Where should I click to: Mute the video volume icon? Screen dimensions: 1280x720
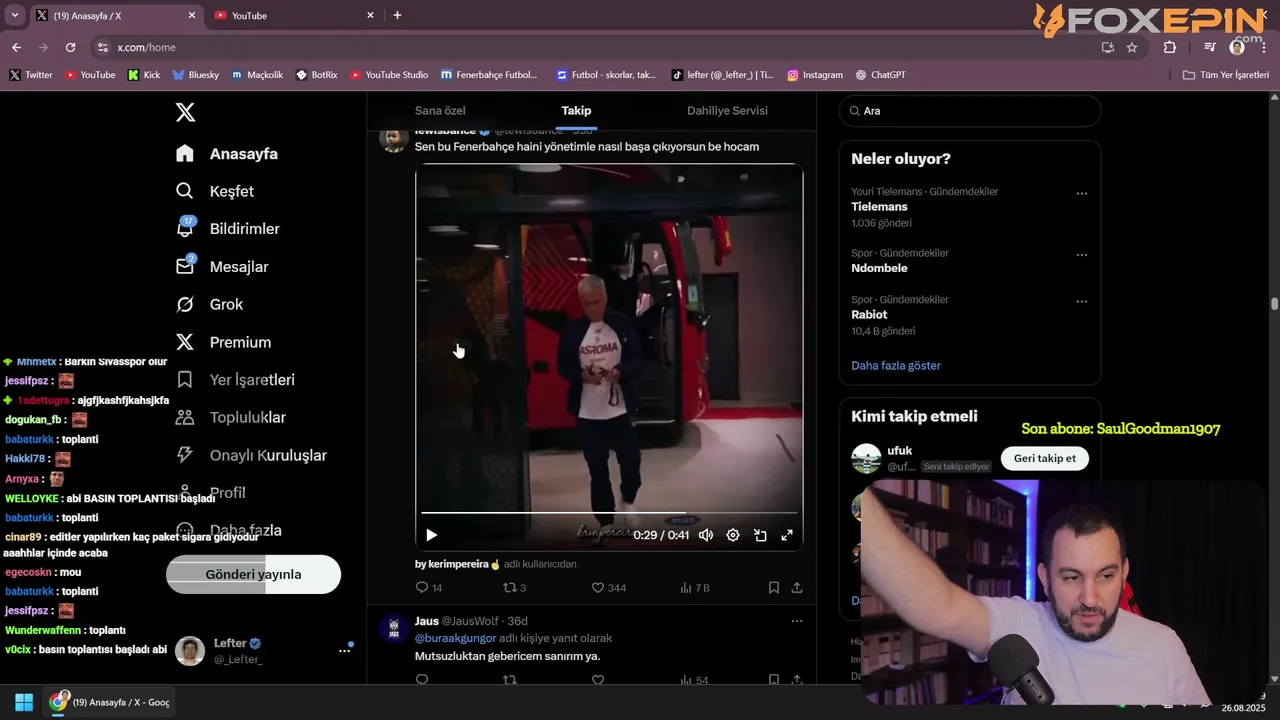coord(706,535)
